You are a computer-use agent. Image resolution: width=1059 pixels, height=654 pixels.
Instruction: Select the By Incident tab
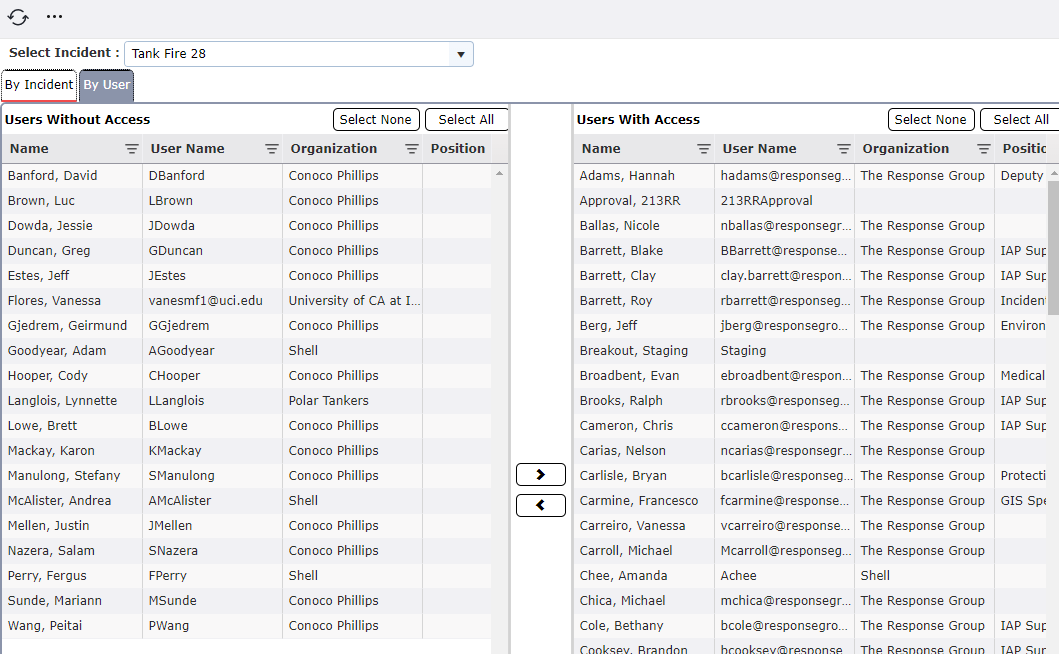[39, 85]
